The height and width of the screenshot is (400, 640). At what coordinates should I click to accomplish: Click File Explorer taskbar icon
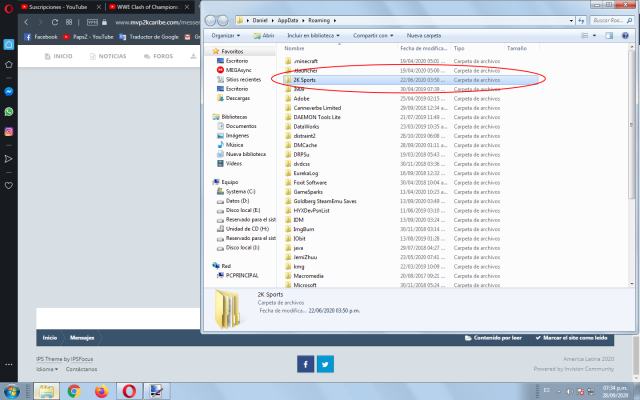(x=46, y=391)
